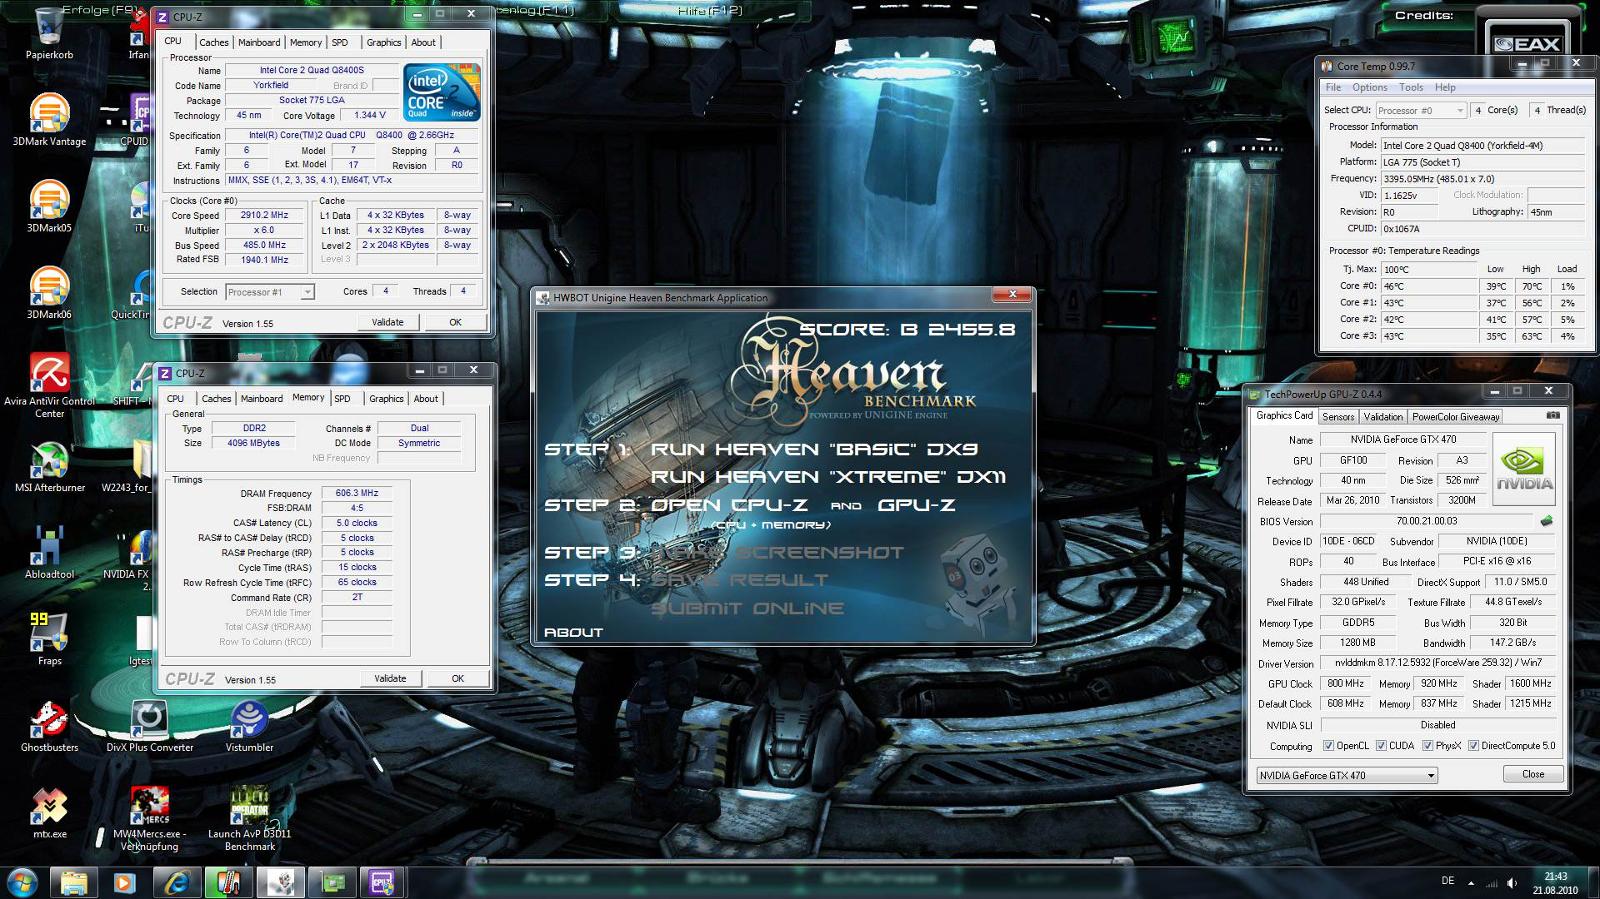Click the NVIDIA logo in GPU-Z
Image resolution: width=1600 pixels, height=899 pixels.
point(1524,468)
